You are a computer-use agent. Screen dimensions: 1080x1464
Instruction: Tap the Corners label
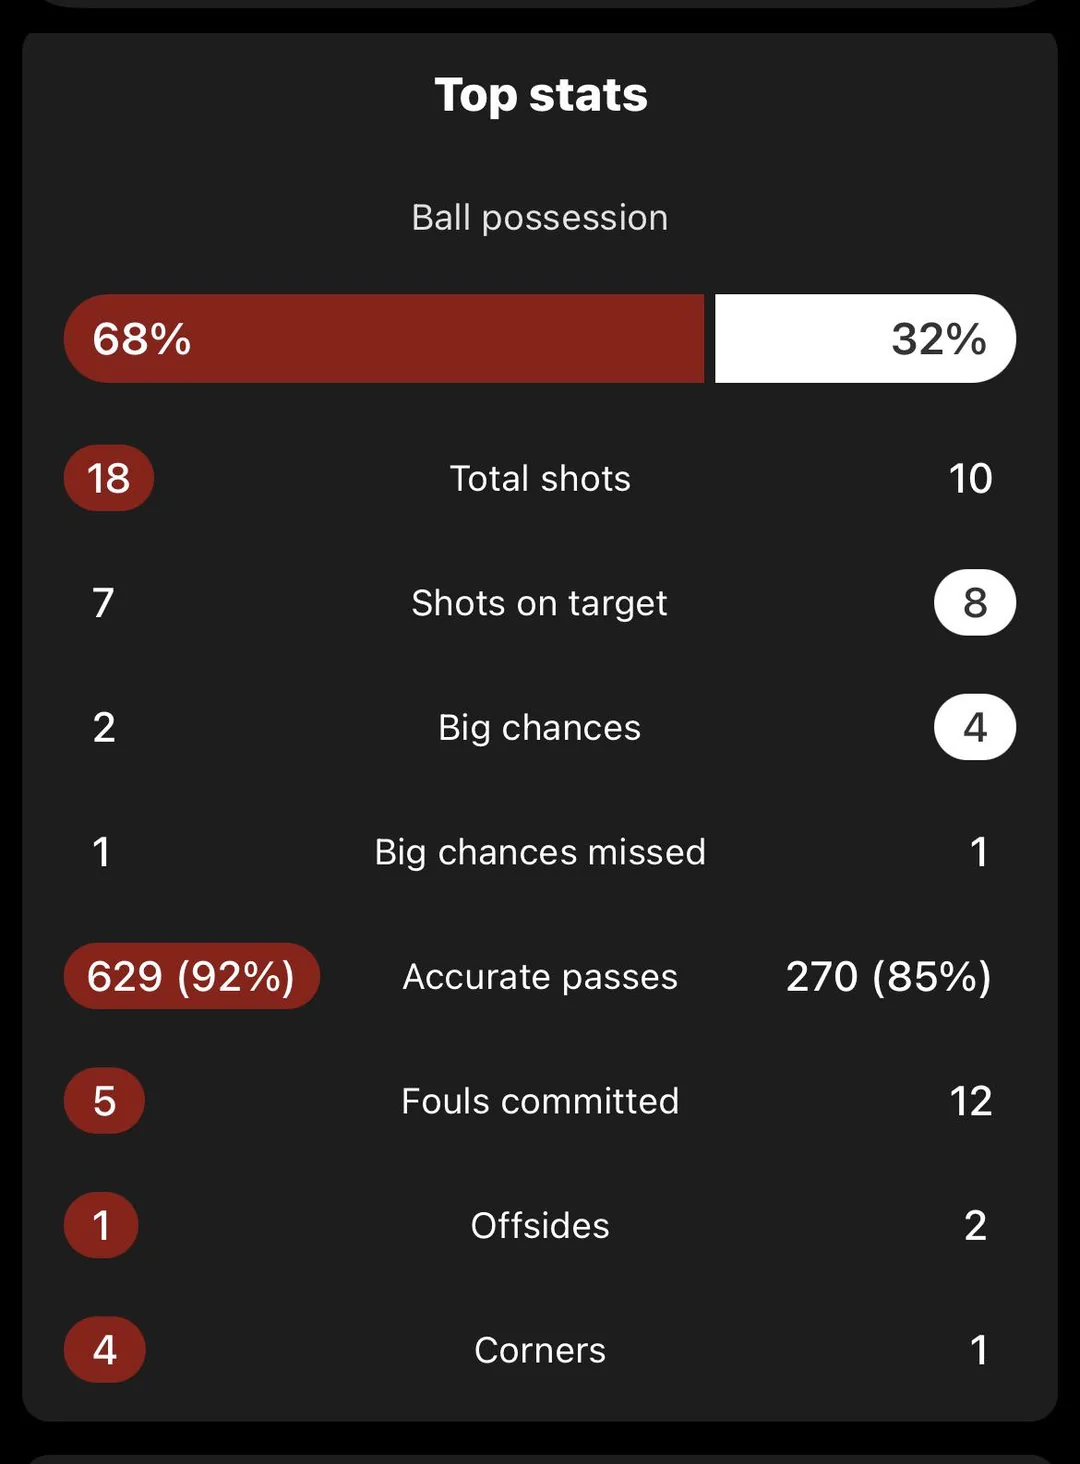(x=540, y=1351)
